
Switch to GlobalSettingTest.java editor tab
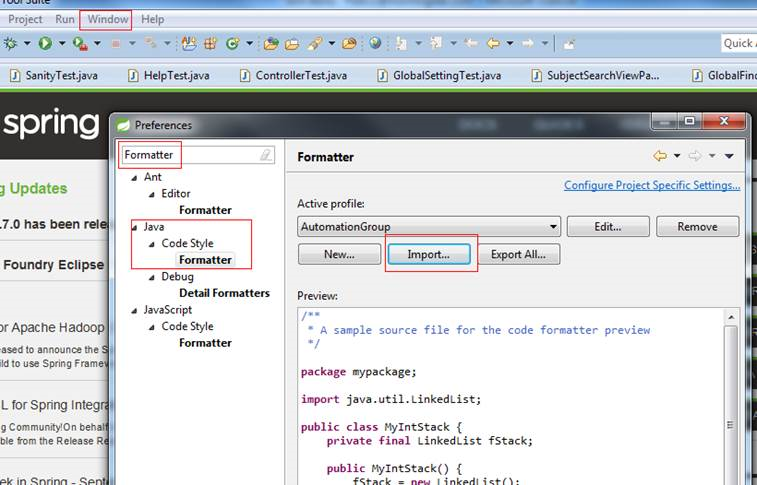tap(439, 75)
